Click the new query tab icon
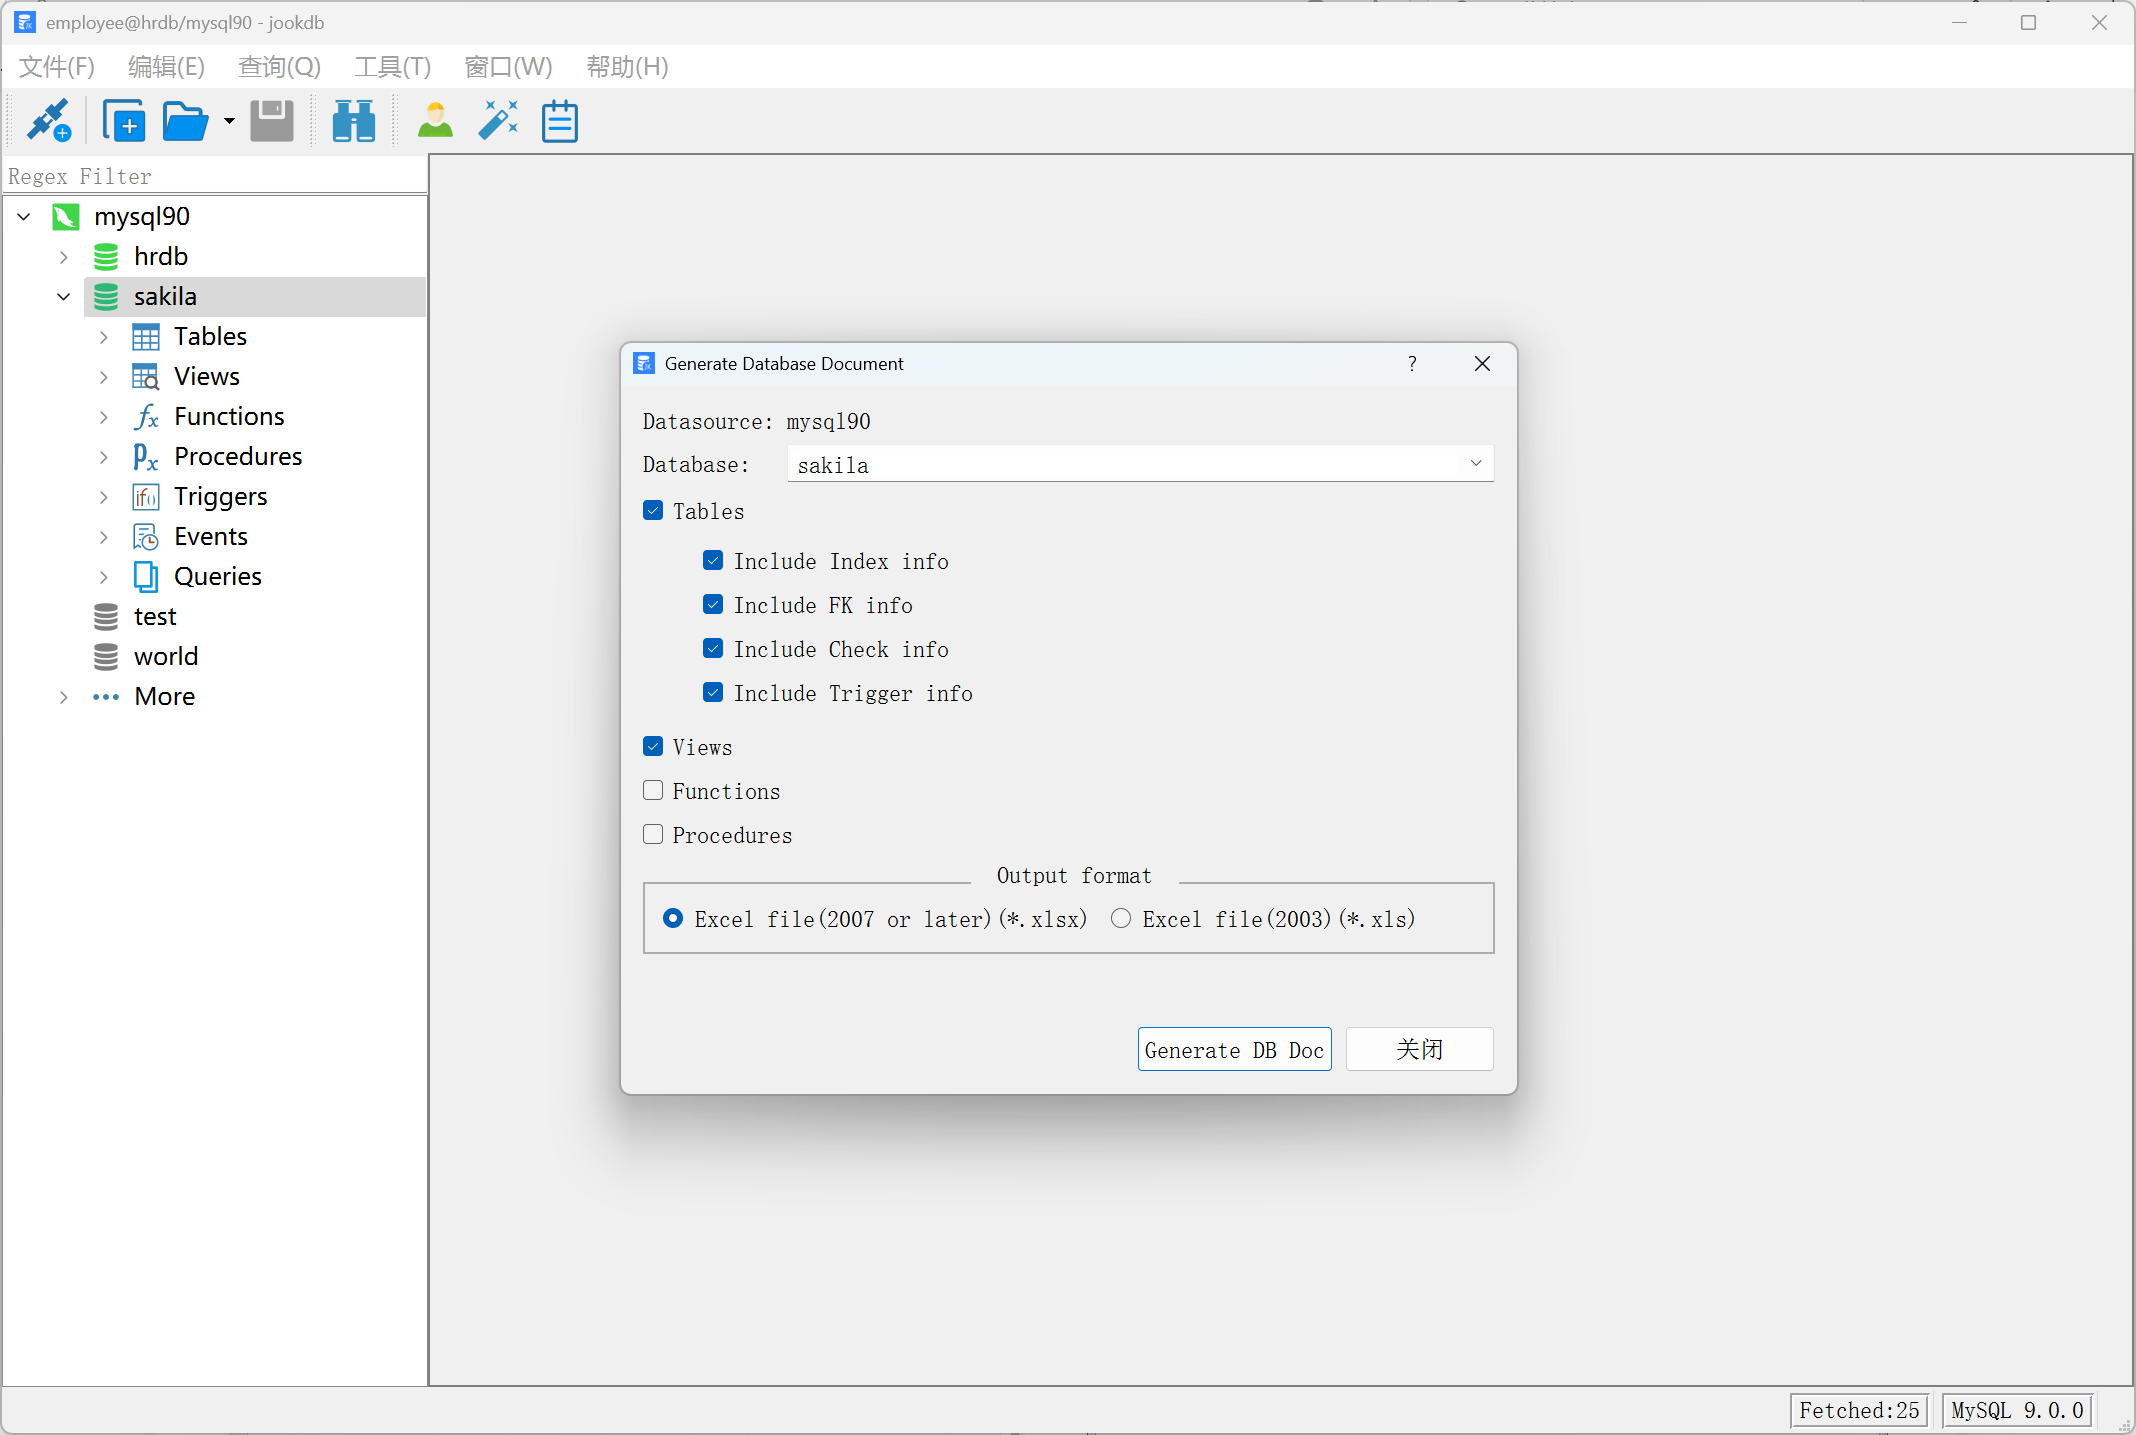Viewport: 2136px width, 1435px height. [124, 121]
